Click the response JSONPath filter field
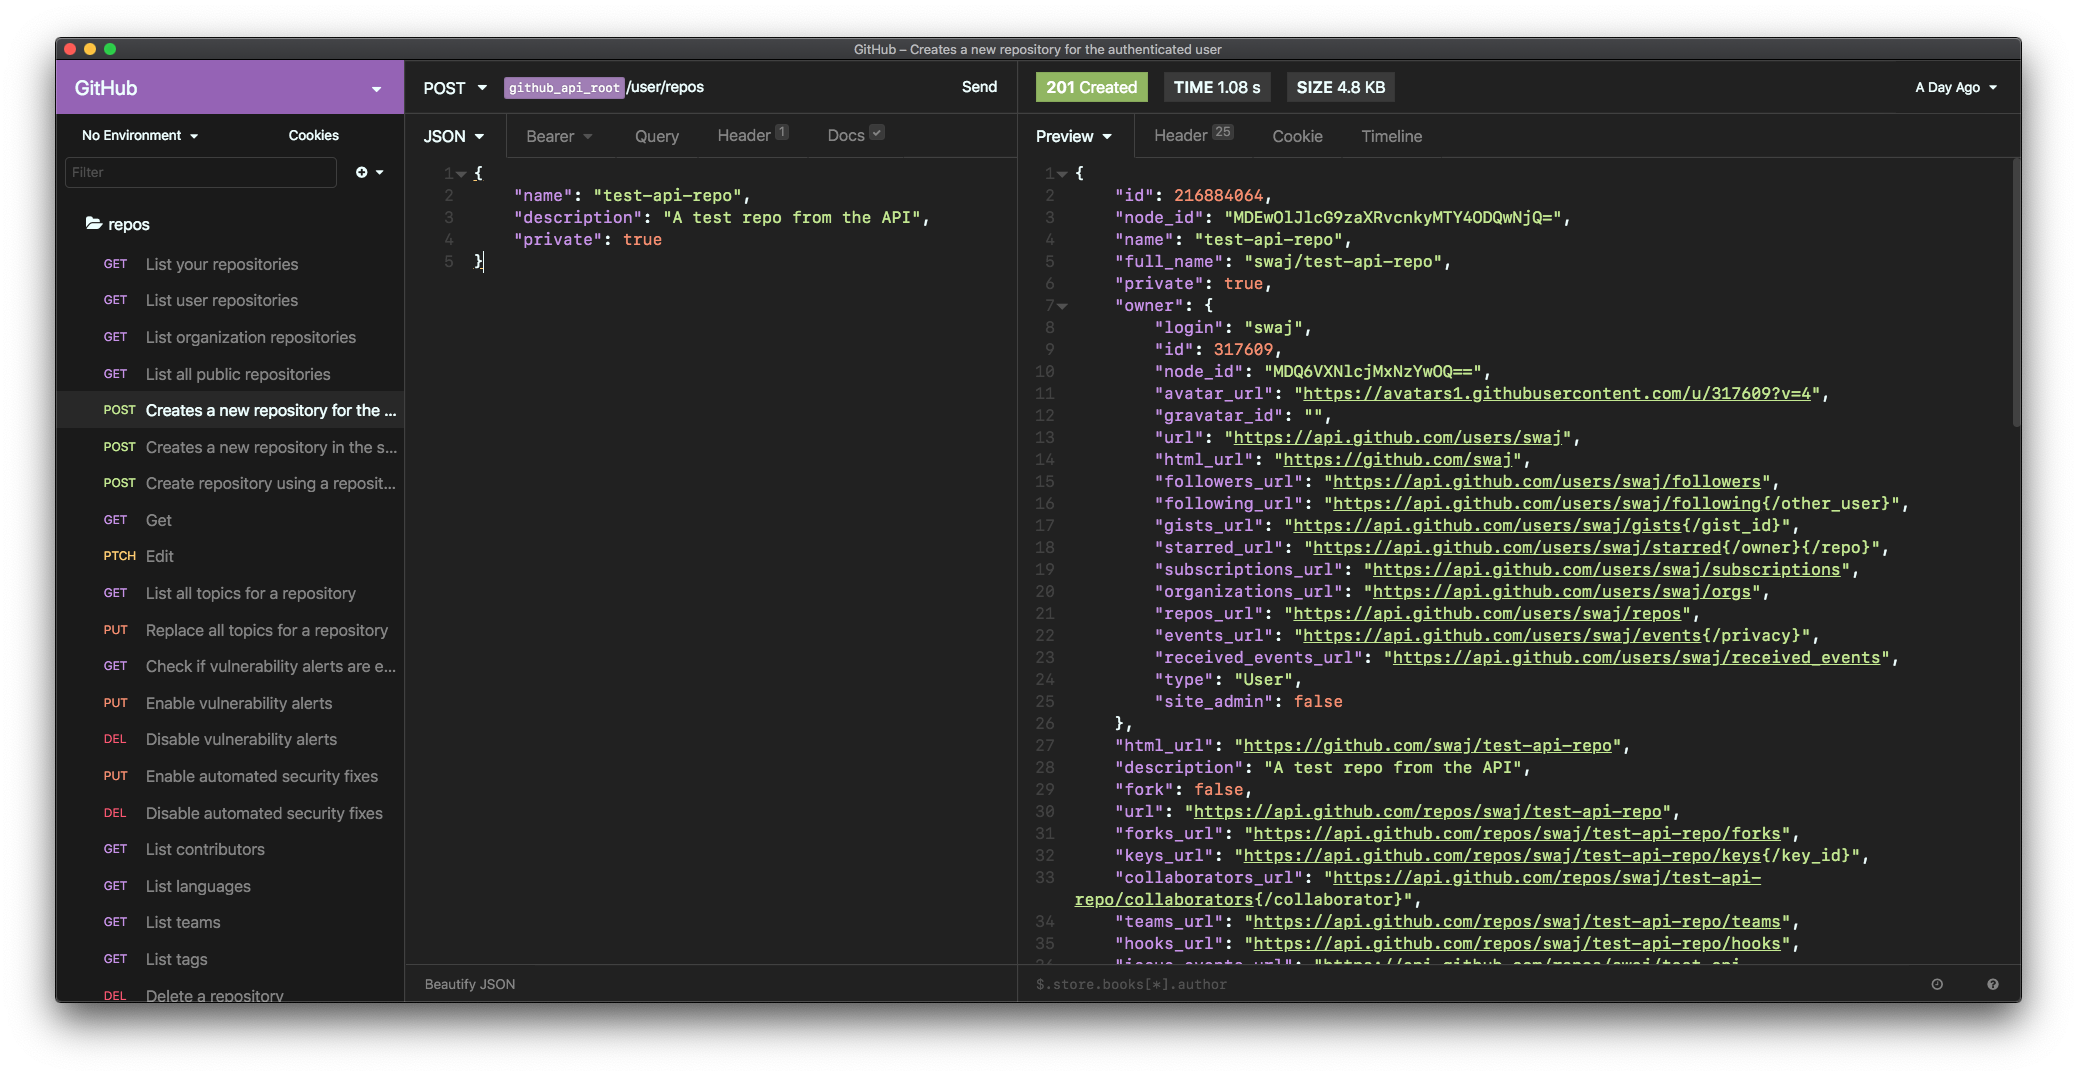Viewport: 2077px width, 1076px height. [x=1470, y=984]
